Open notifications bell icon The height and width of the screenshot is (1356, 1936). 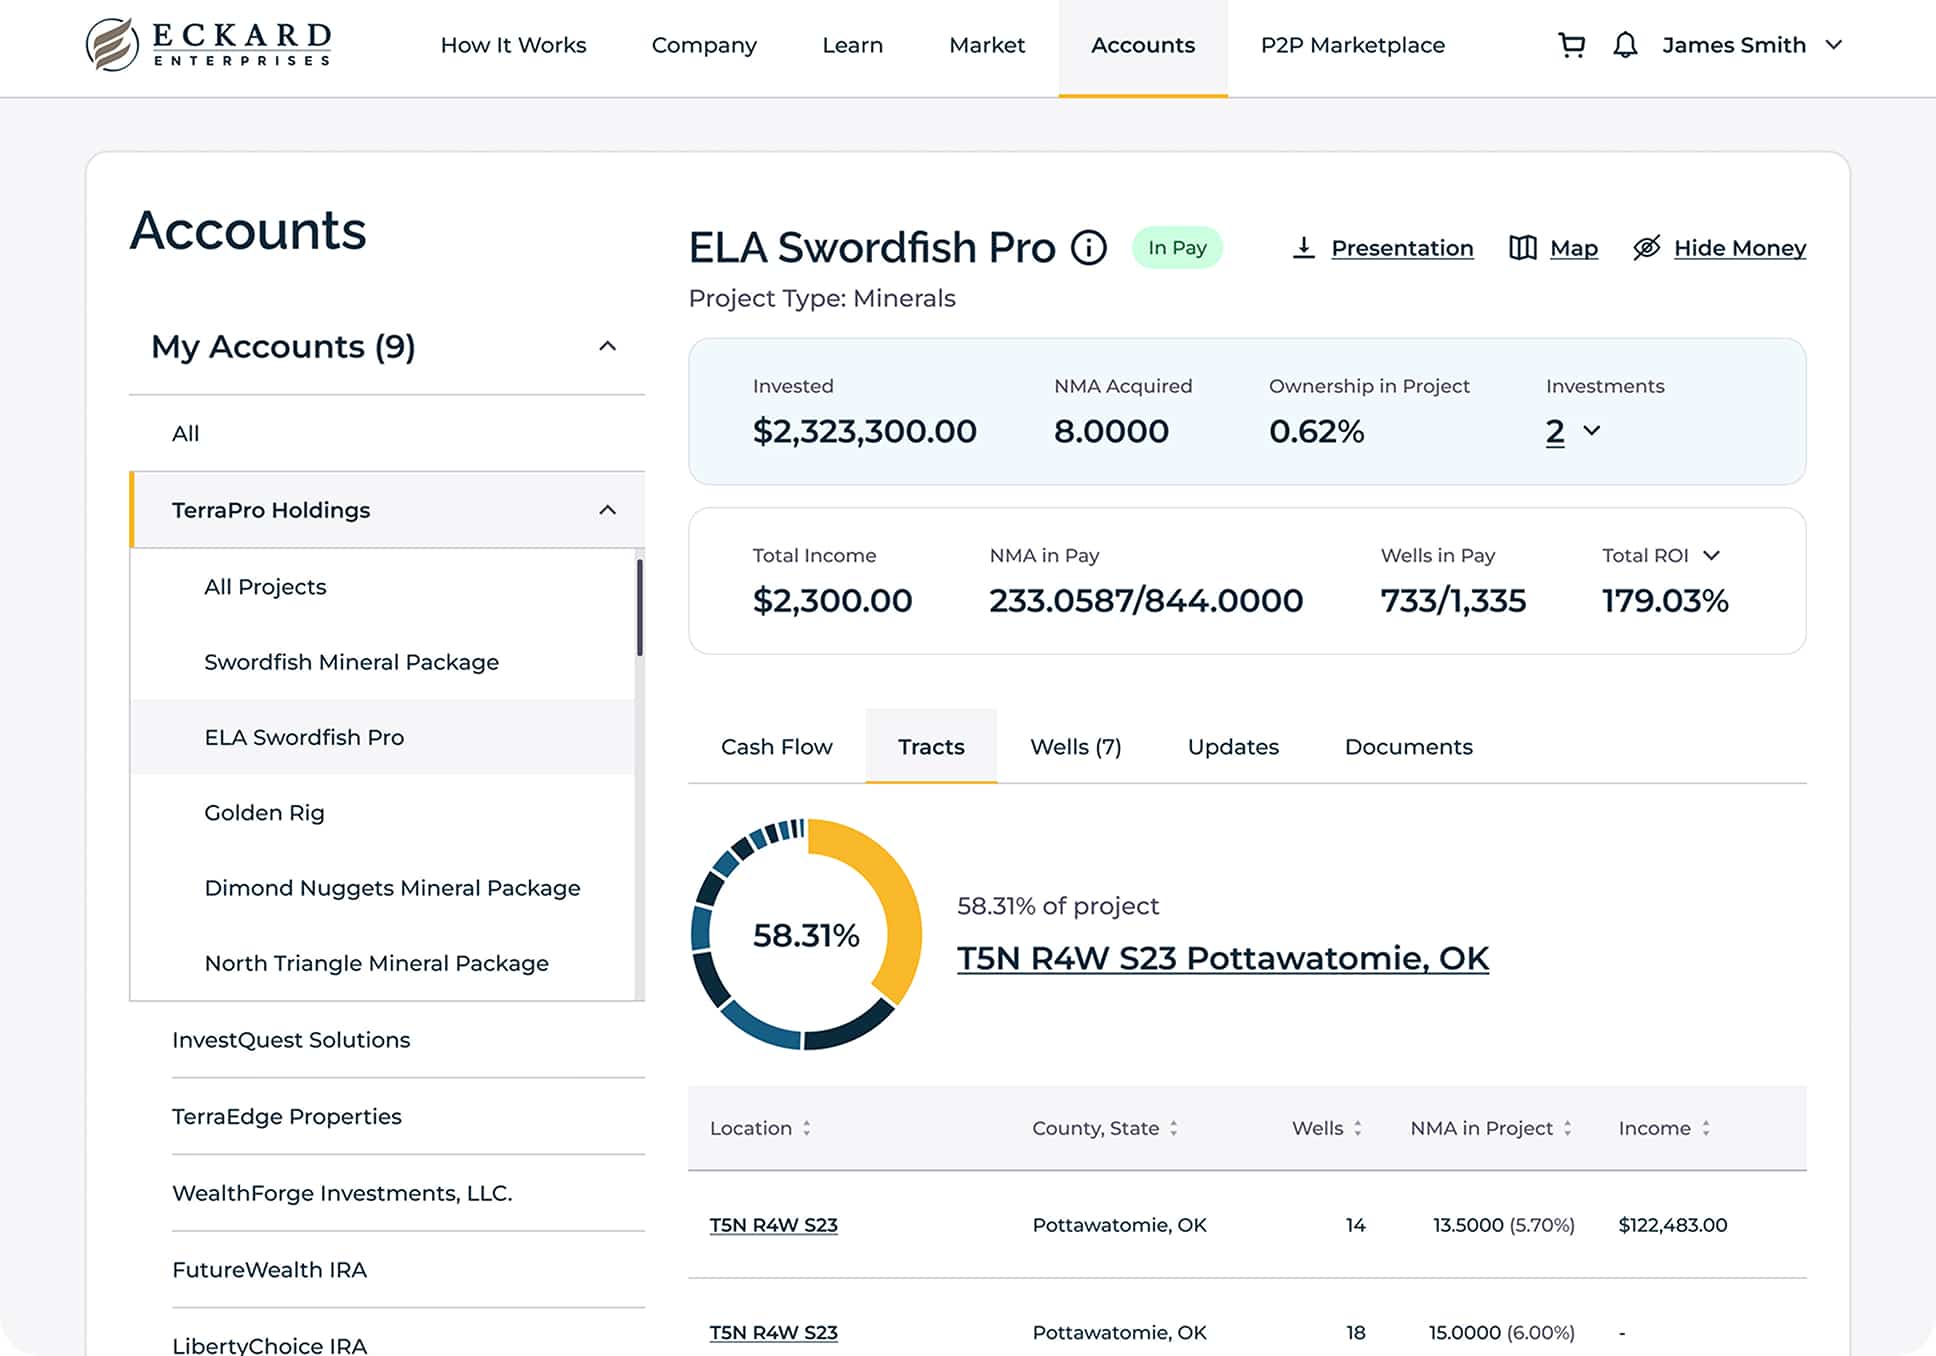pyautogui.click(x=1625, y=45)
